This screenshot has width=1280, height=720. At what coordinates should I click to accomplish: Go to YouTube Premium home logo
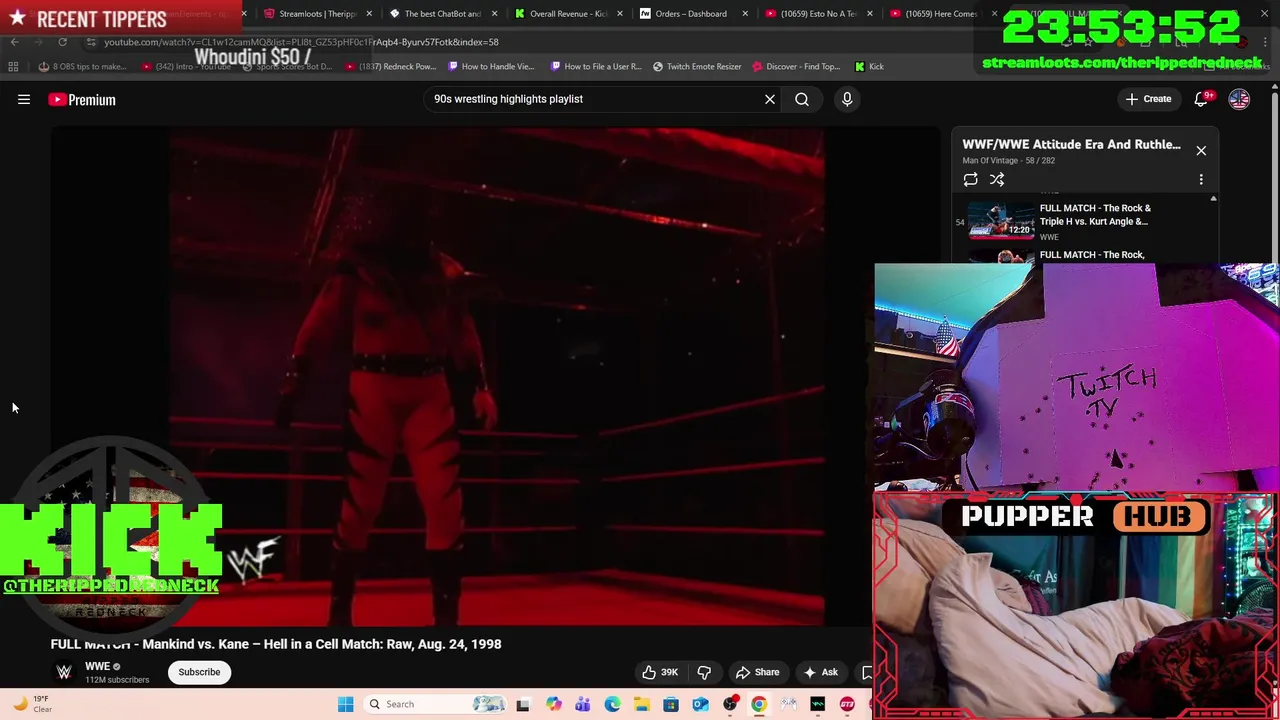point(82,99)
